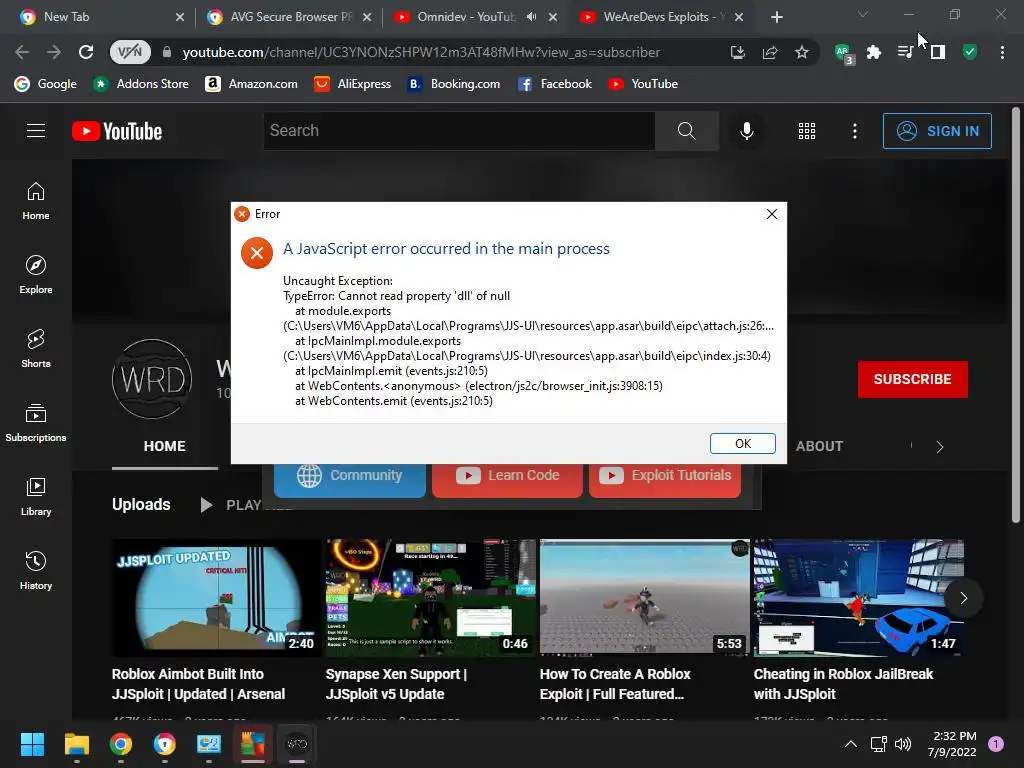
Task: Click the SIGN IN button
Action: click(936, 131)
